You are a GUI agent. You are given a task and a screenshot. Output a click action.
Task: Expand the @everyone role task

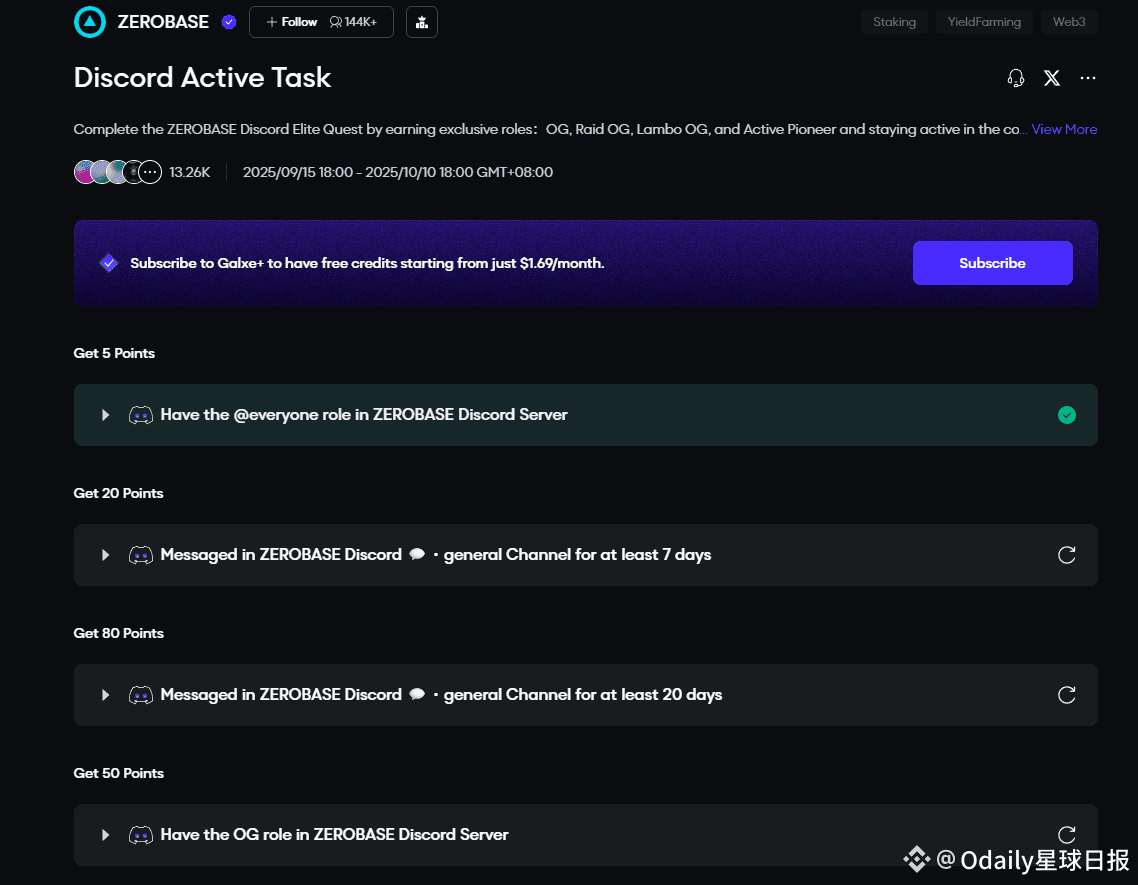pyautogui.click(x=105, y=415)
